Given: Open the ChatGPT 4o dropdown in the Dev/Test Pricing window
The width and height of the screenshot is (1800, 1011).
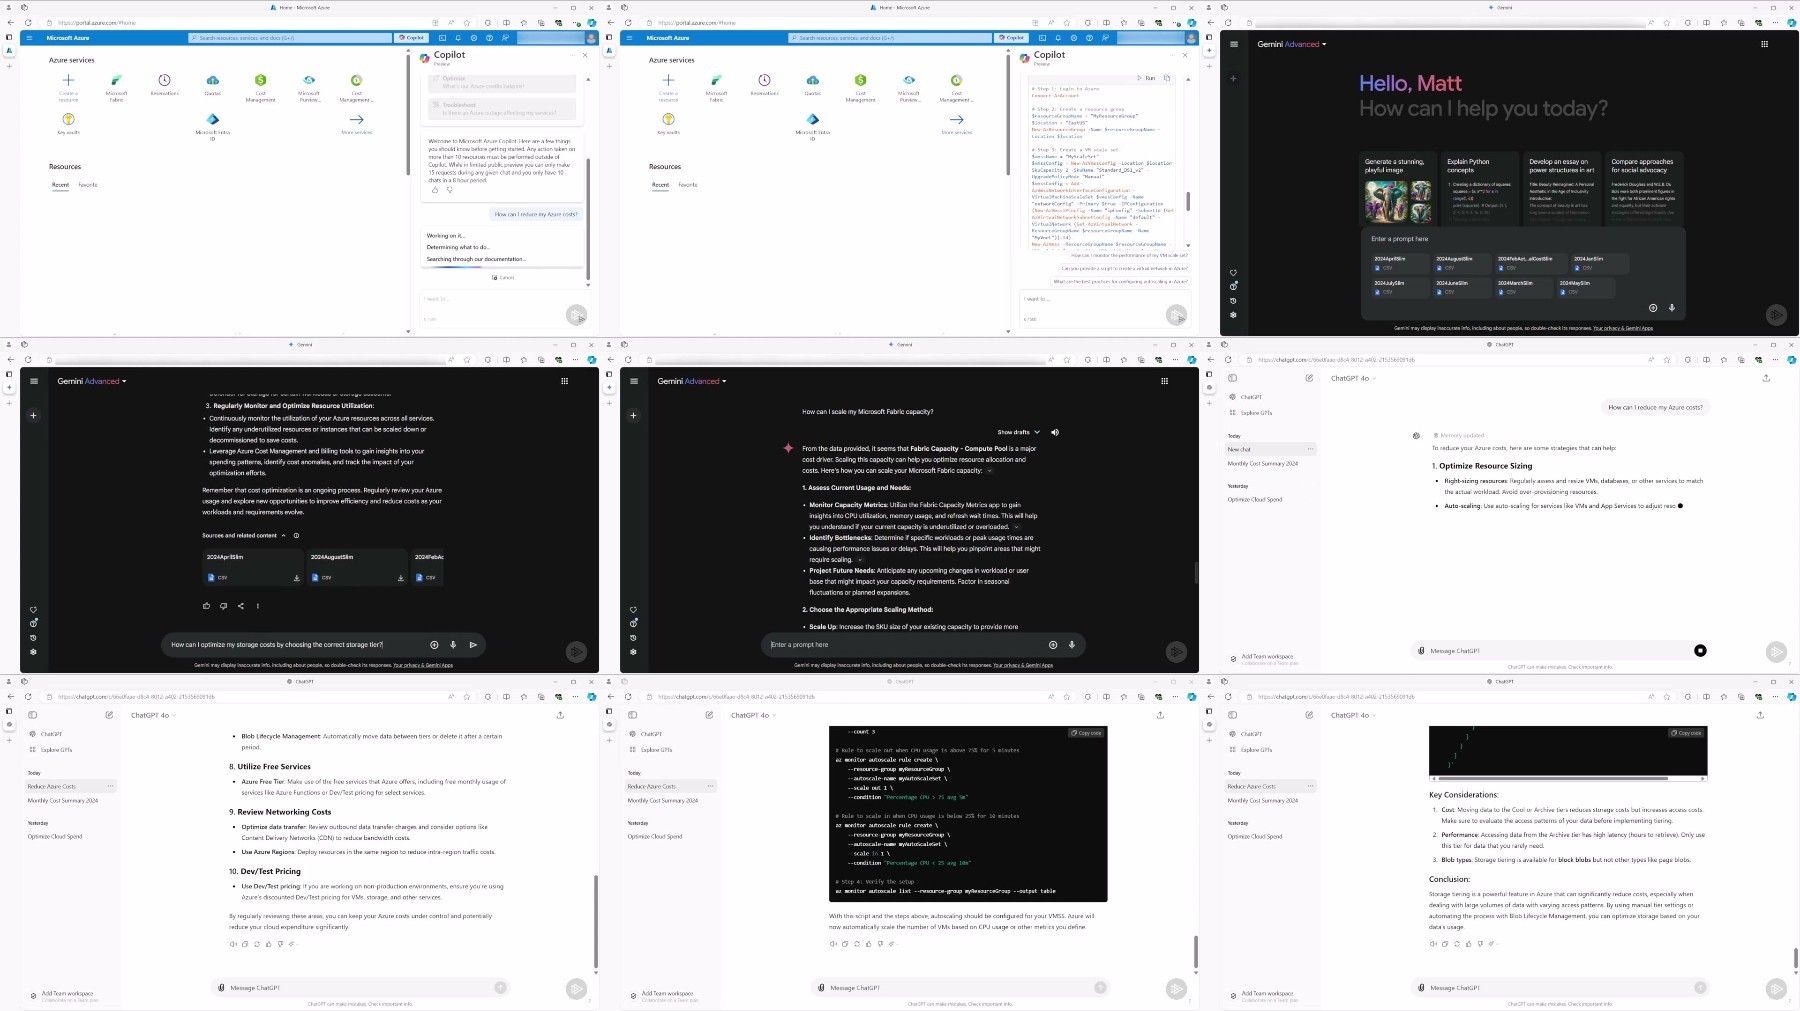Looking at the screenshot, I should pos(153,716).
